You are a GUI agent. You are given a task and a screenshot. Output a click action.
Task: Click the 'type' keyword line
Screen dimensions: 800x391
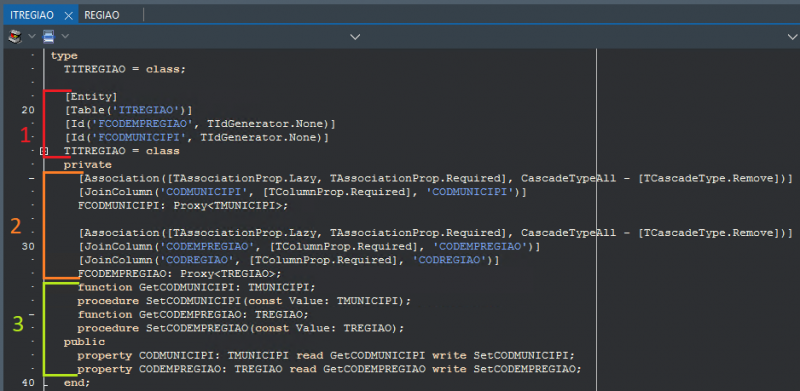pyautogui.click(x=64, y=56)
